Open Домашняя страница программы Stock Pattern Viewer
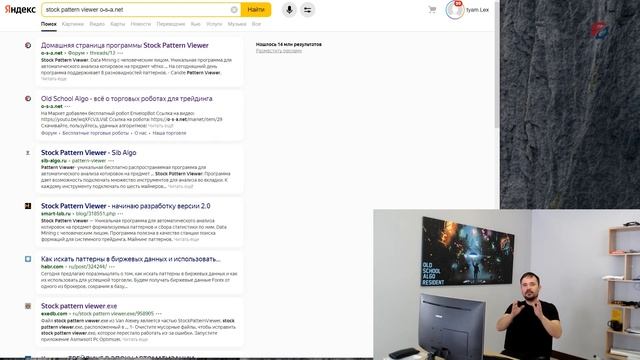Viewport: 640px width, 360px height. click(x=124, y=45)
